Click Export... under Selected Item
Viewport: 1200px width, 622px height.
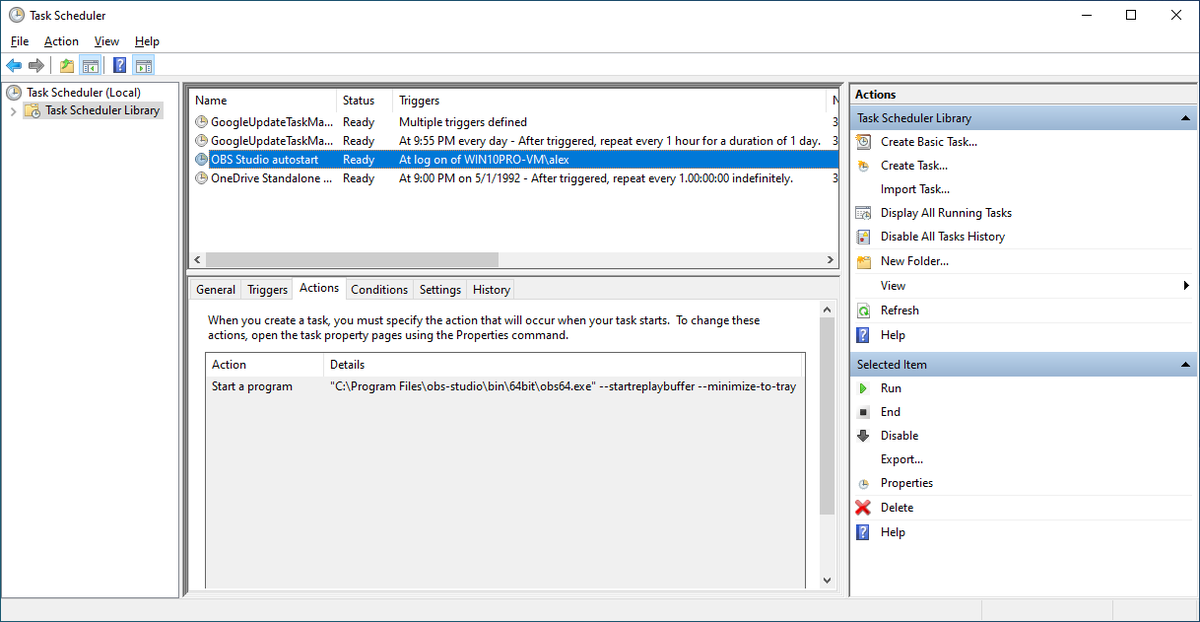click(x=902, y=459)
